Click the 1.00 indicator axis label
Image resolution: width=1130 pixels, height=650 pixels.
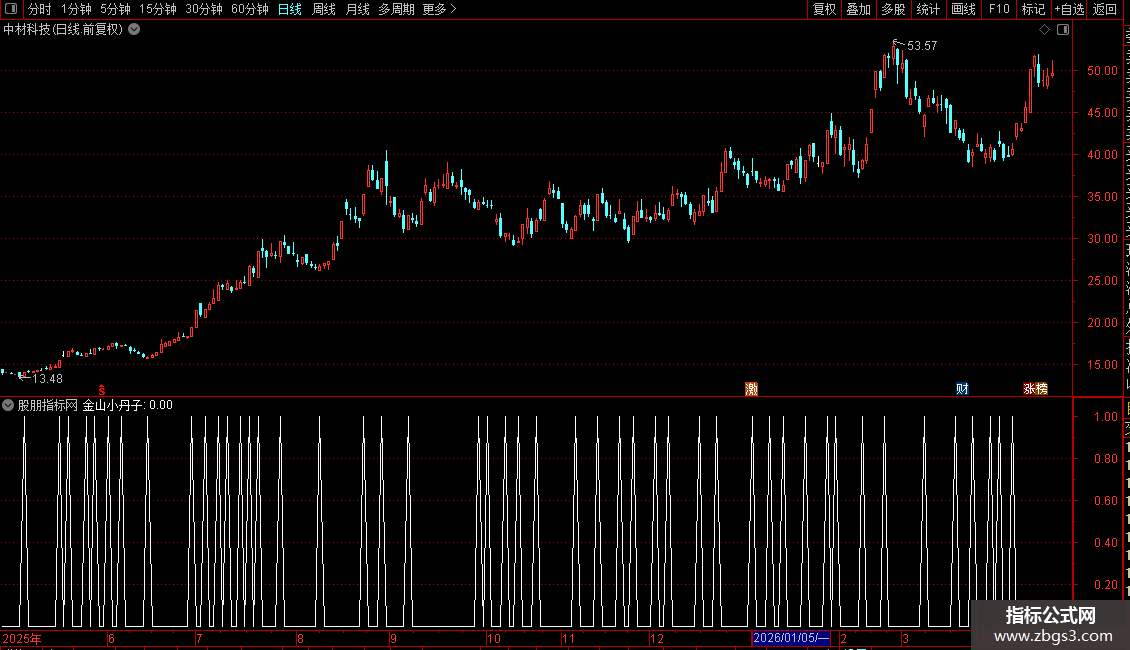pyautogui.click(x=1105, y=417)
